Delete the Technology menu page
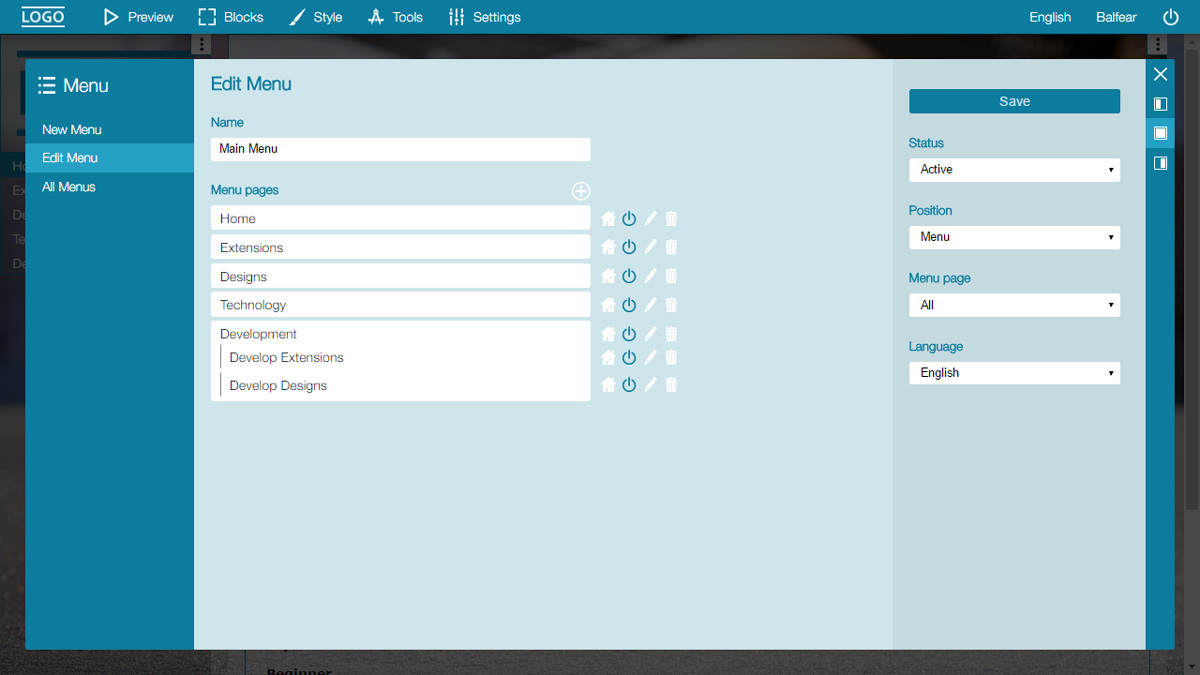 click(671, 305)
